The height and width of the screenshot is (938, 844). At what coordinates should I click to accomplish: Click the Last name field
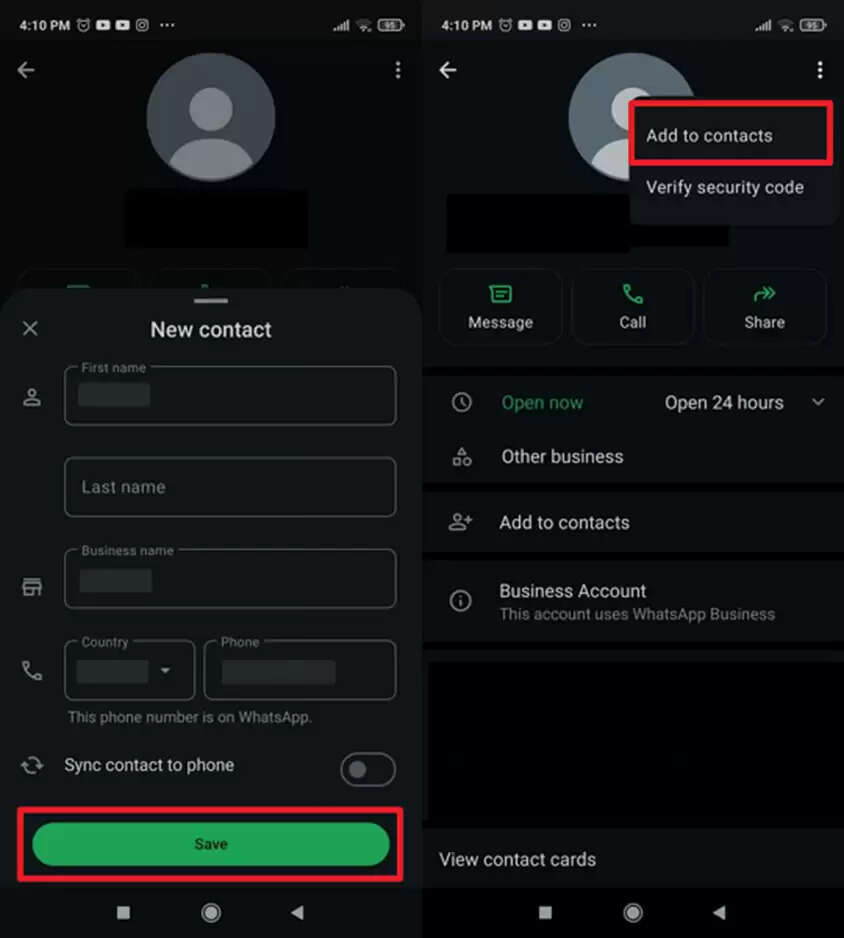[x=230, y=487]
